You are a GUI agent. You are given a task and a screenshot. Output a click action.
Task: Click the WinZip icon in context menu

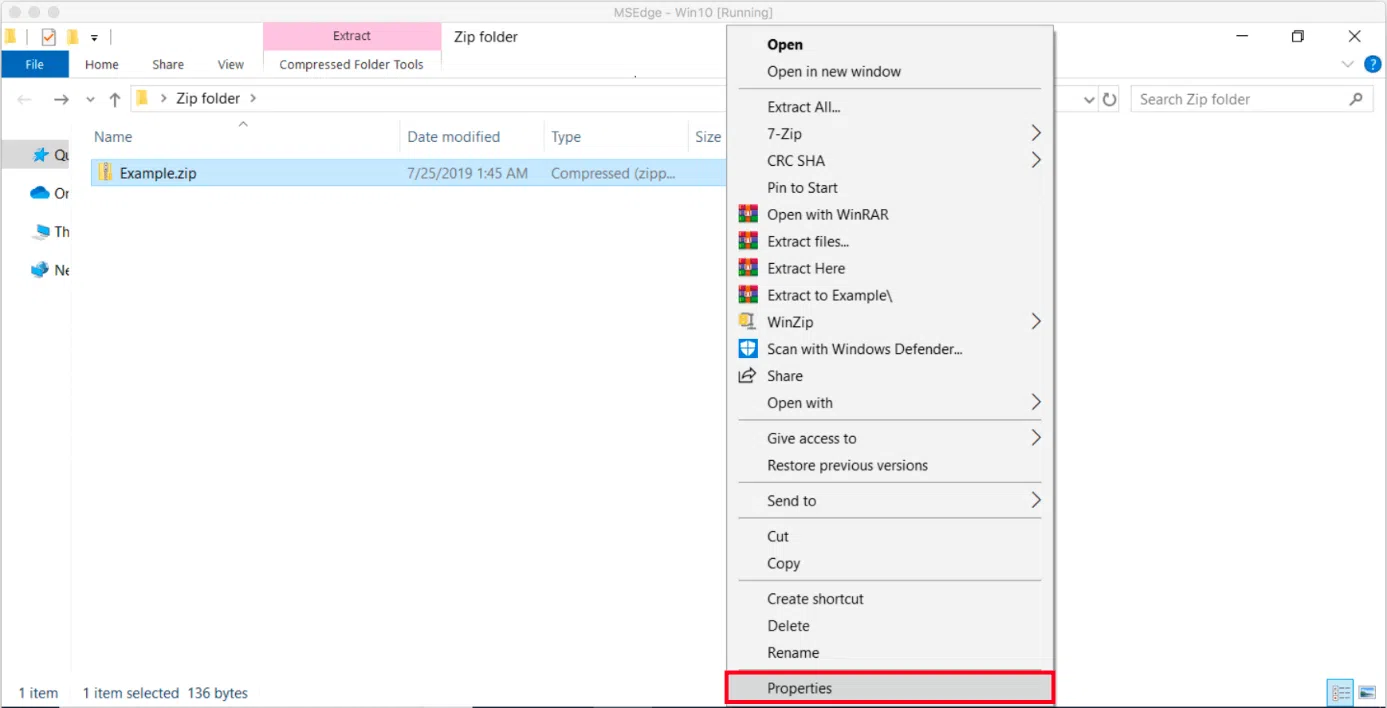click(x=748, y=322)
